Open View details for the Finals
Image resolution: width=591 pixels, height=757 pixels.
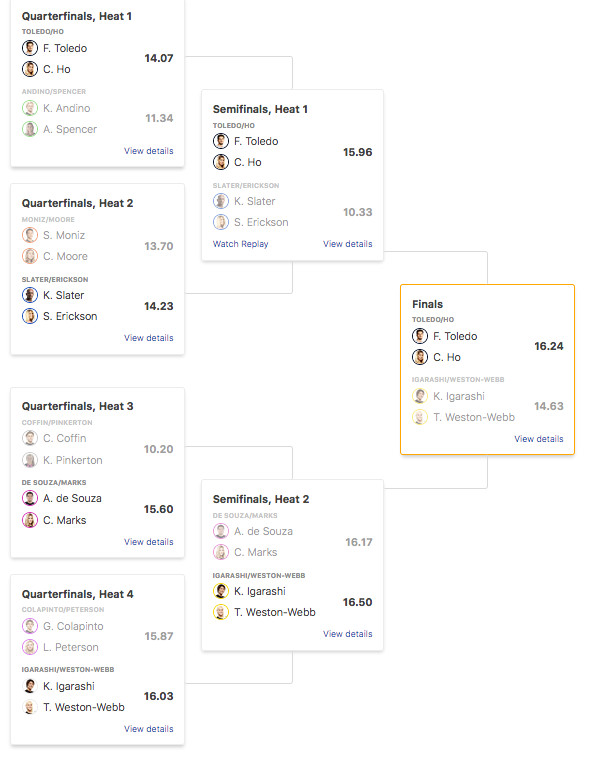[539, 439]
